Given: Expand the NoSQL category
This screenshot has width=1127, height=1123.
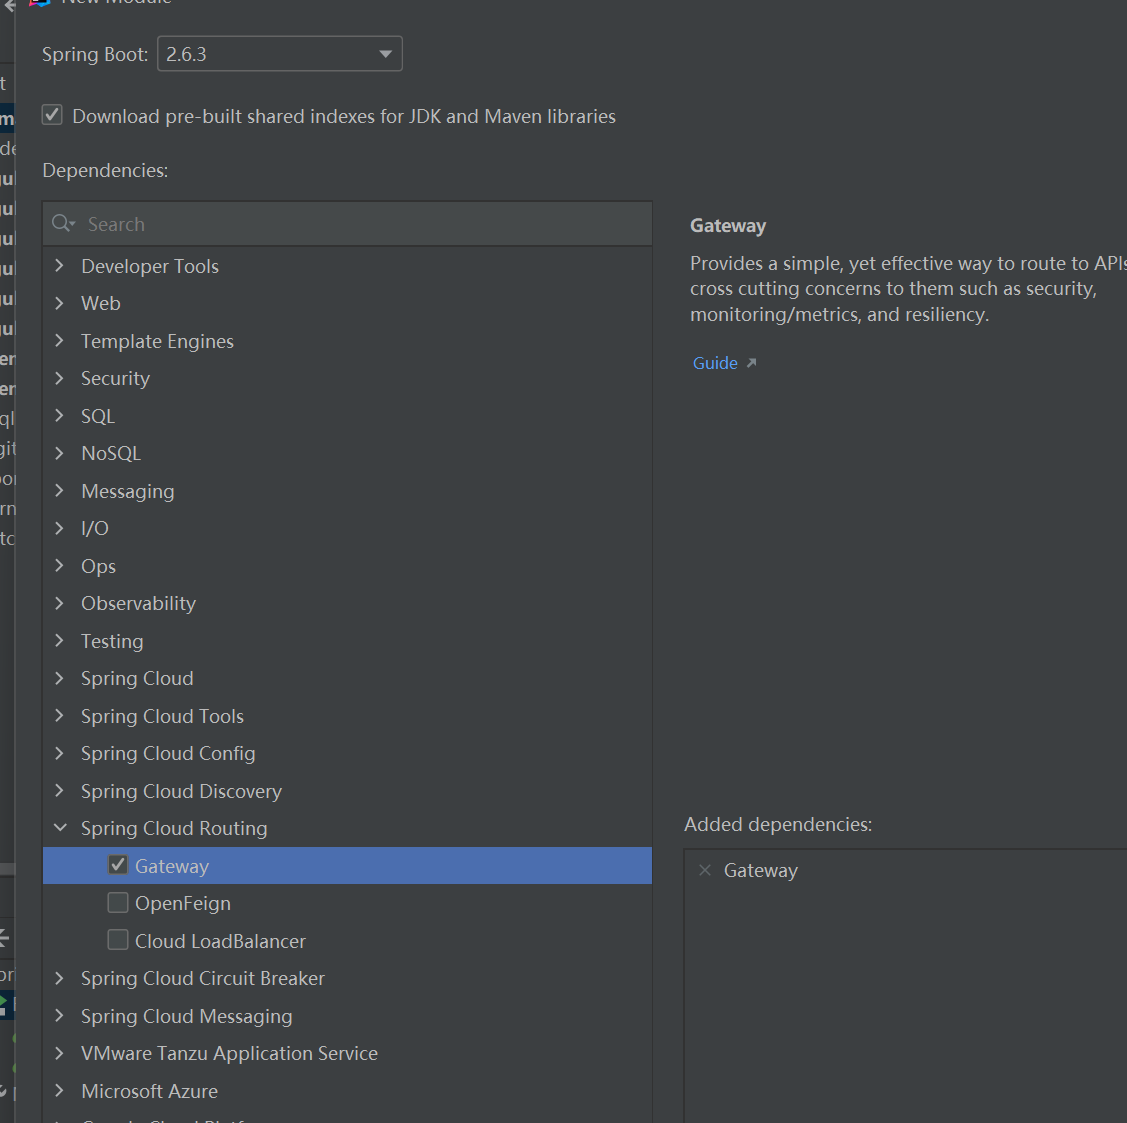Looking at the screenshot, I should [x=60, y=453].
